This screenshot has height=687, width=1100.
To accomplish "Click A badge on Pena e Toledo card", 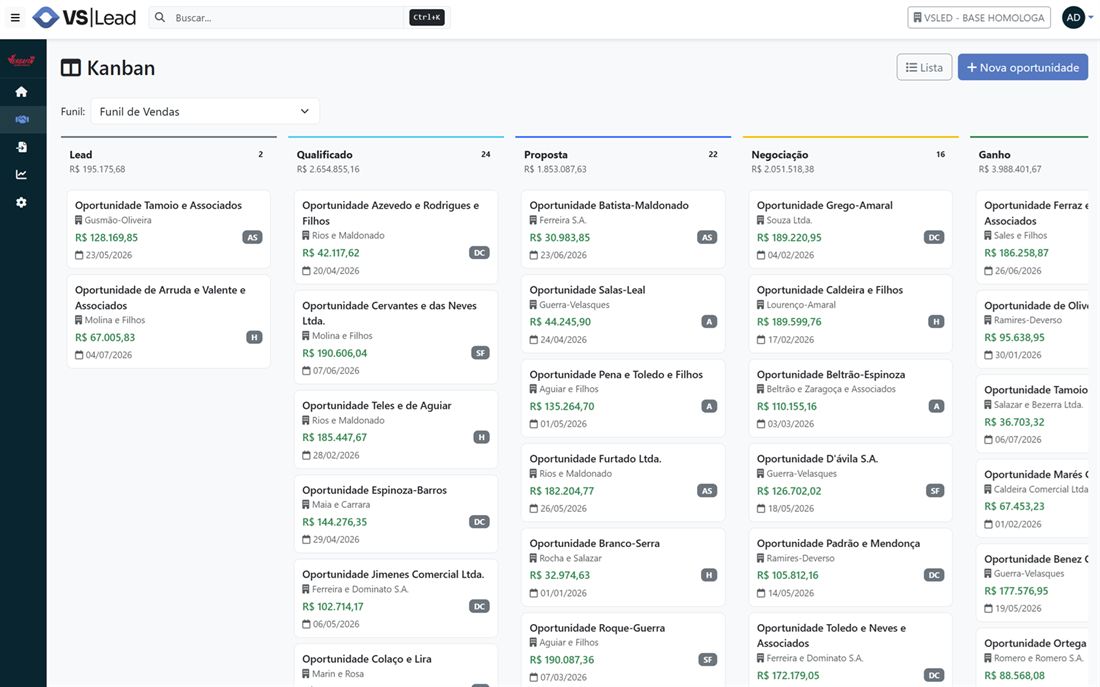I will pyautogui.click(x=709, y=406).
